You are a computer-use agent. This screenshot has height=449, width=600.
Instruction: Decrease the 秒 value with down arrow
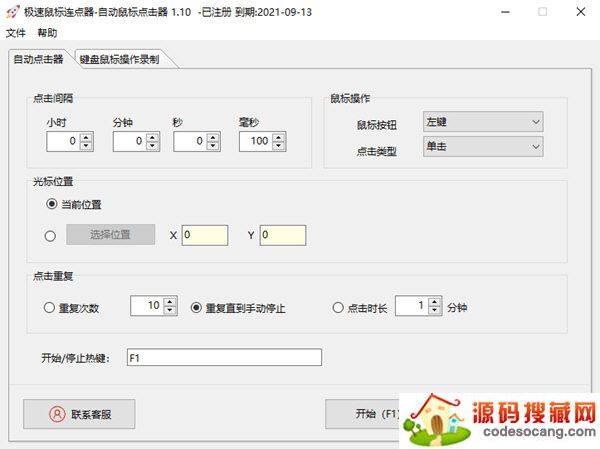click(214, 146)
